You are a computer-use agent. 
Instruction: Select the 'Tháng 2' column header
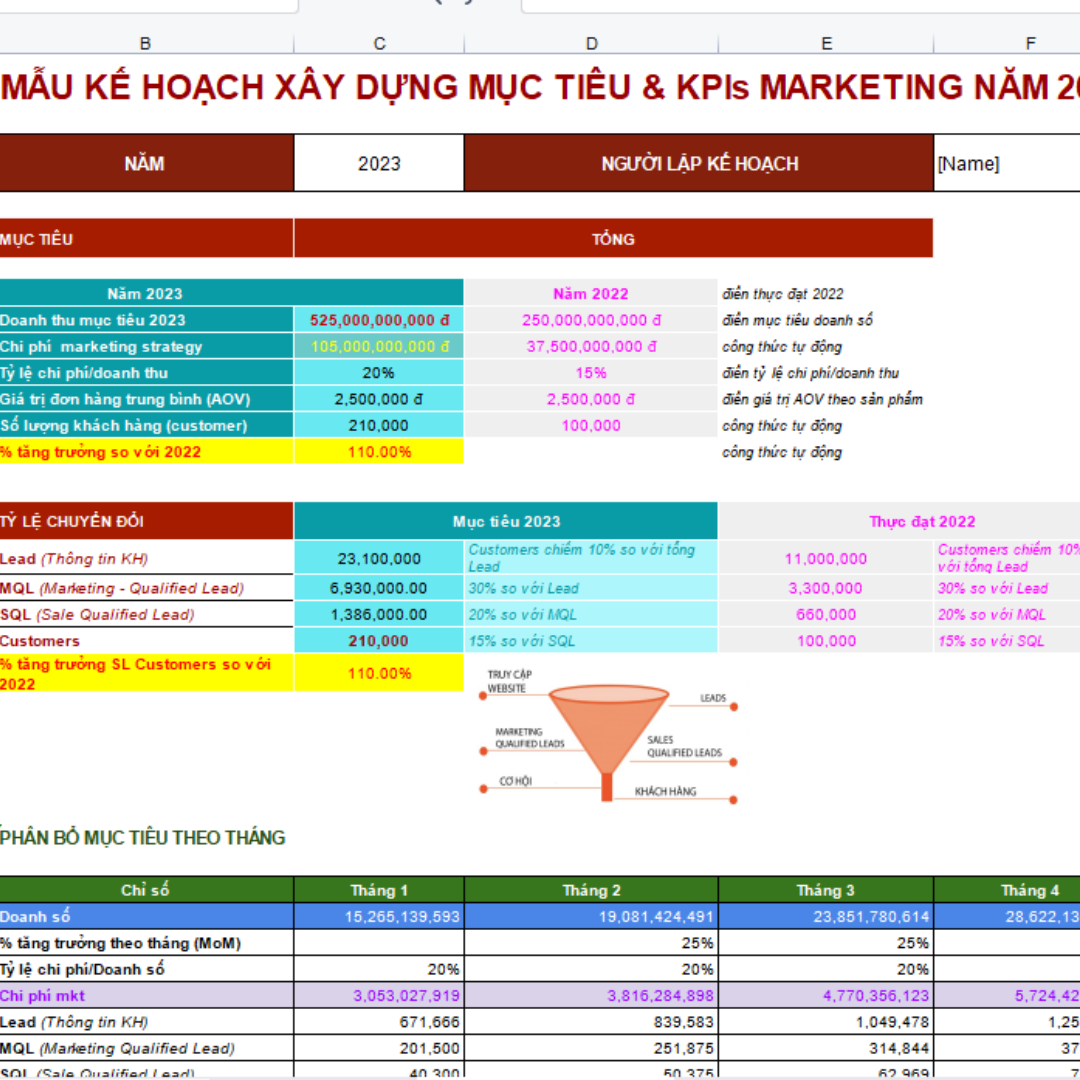coord(591,890)
